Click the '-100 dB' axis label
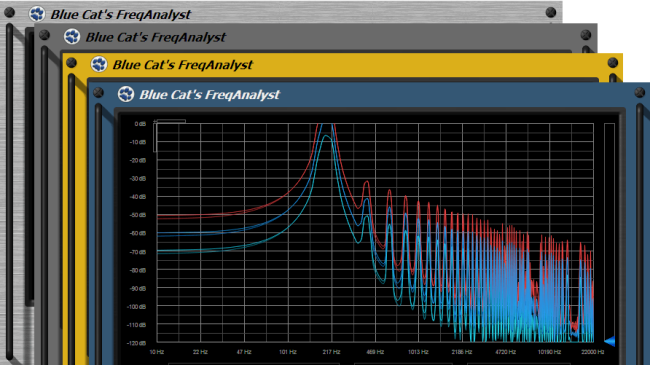Screen dimensions: 650x365 (136, 307)
